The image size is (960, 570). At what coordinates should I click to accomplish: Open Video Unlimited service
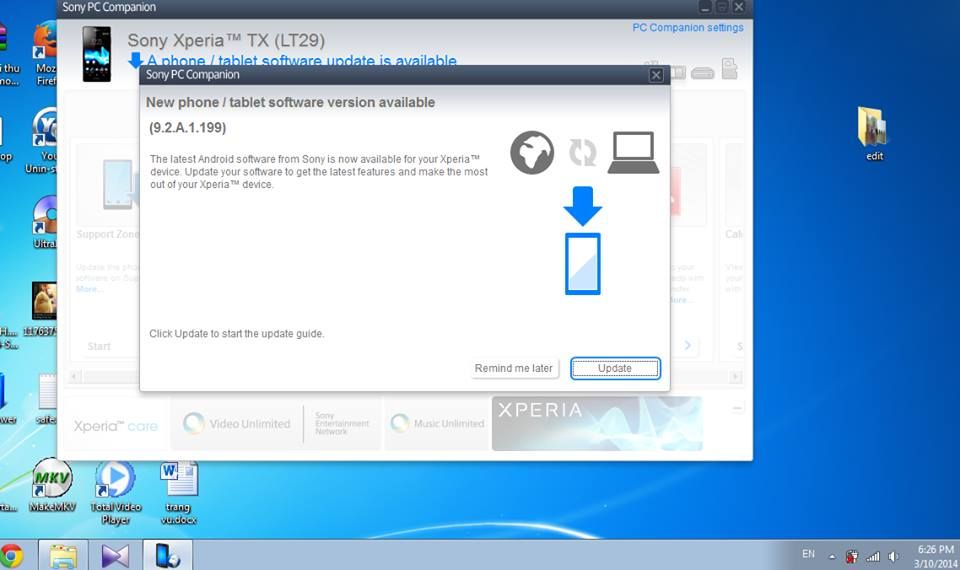pos(236,424)
